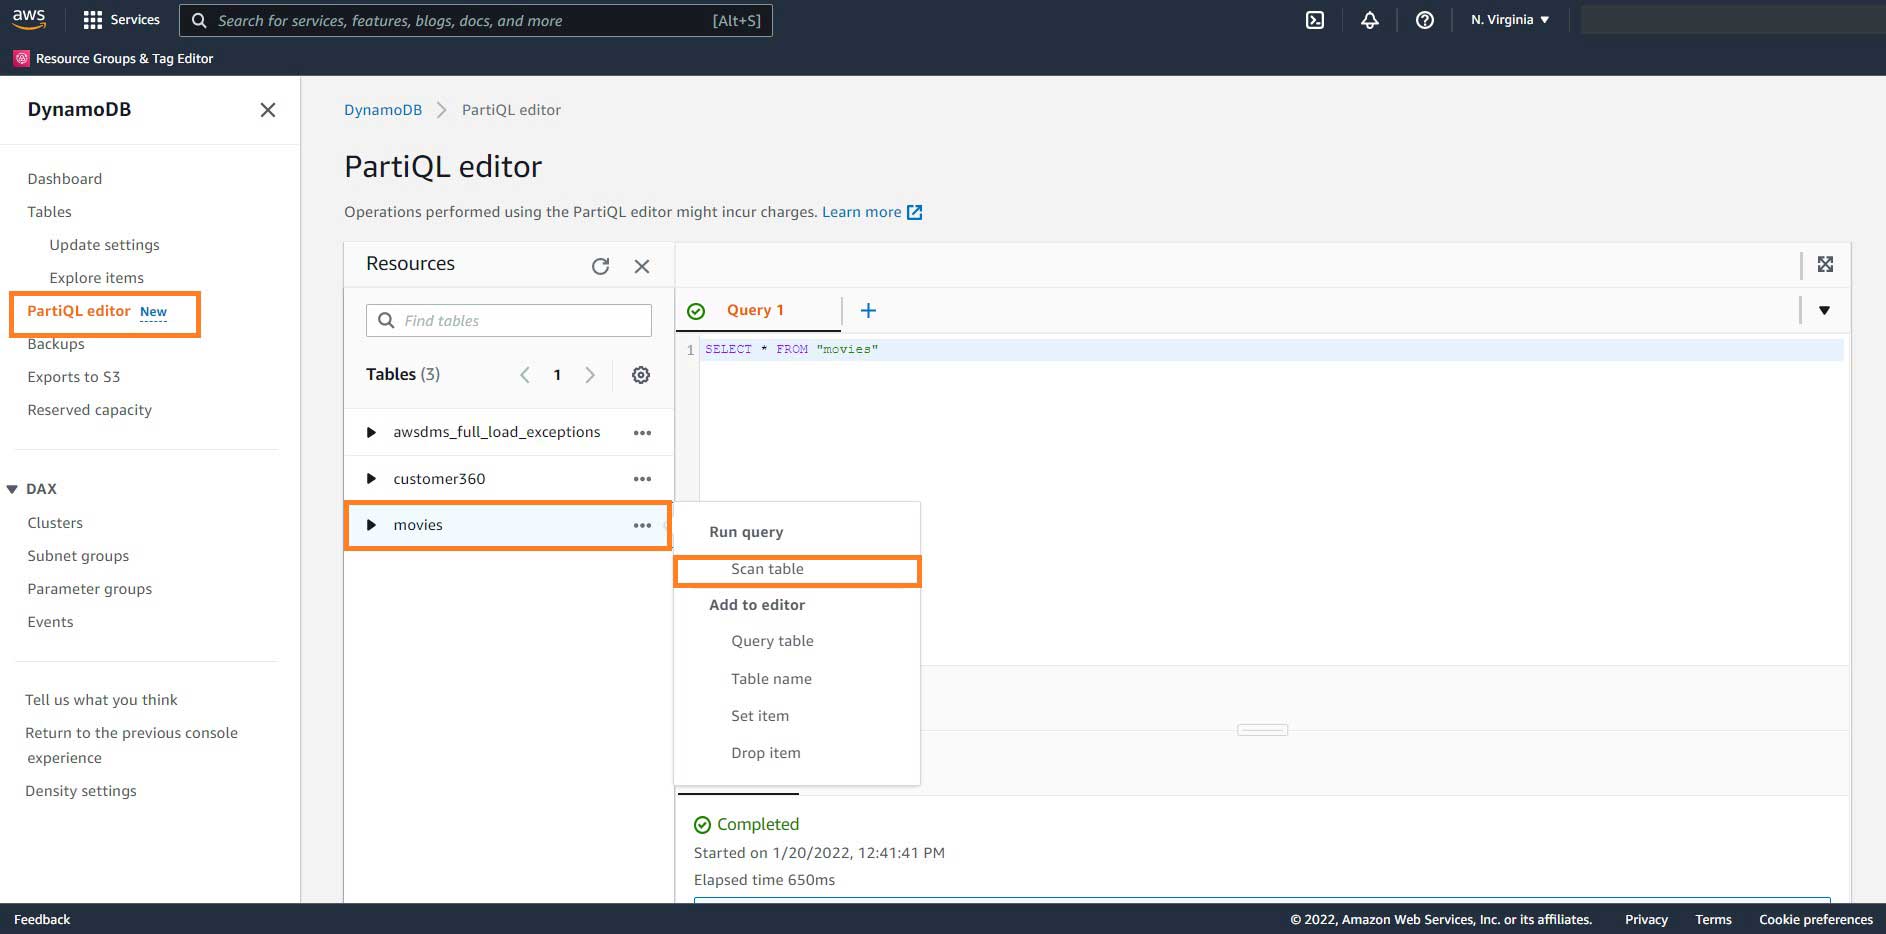Collapse the DAX section
This screenshot has height=934, width=1886.
(12, 489)
